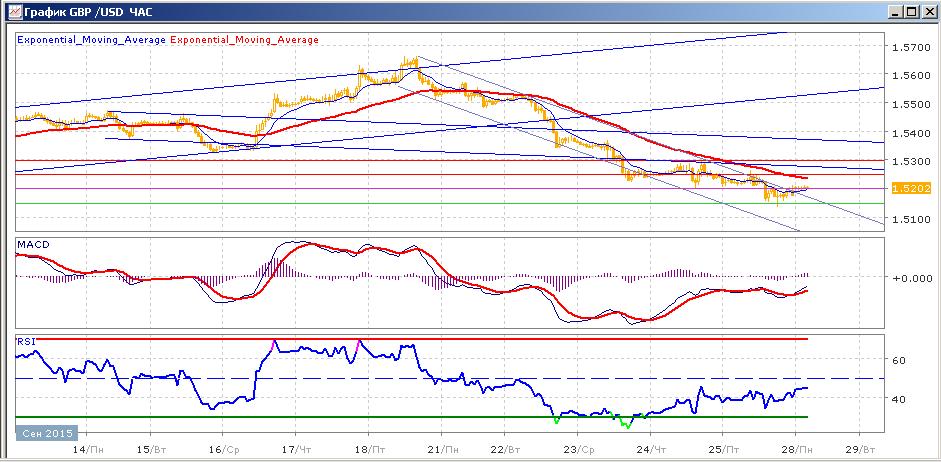Select the 18/Пт date marker

370,449
